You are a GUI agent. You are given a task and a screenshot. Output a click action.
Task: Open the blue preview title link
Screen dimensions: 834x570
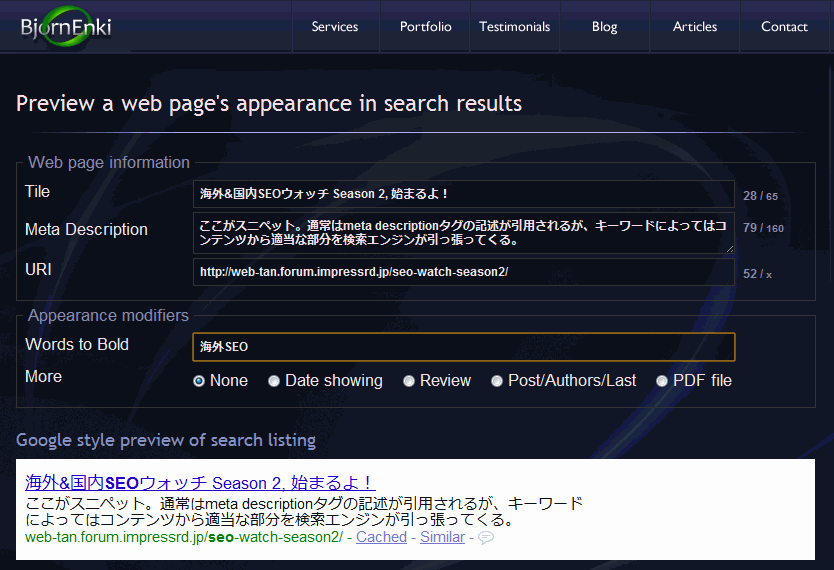pos(200,483)
